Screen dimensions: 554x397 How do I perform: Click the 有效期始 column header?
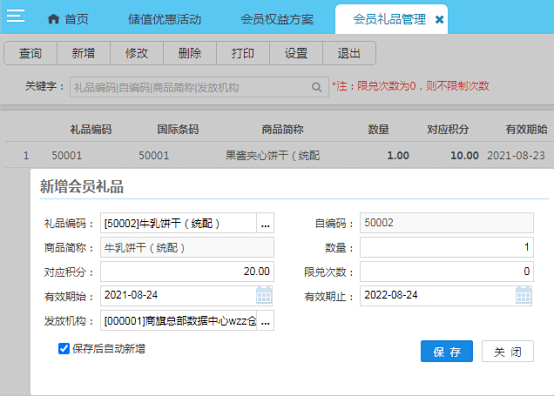pyautogui.click(x=526, y=129)
